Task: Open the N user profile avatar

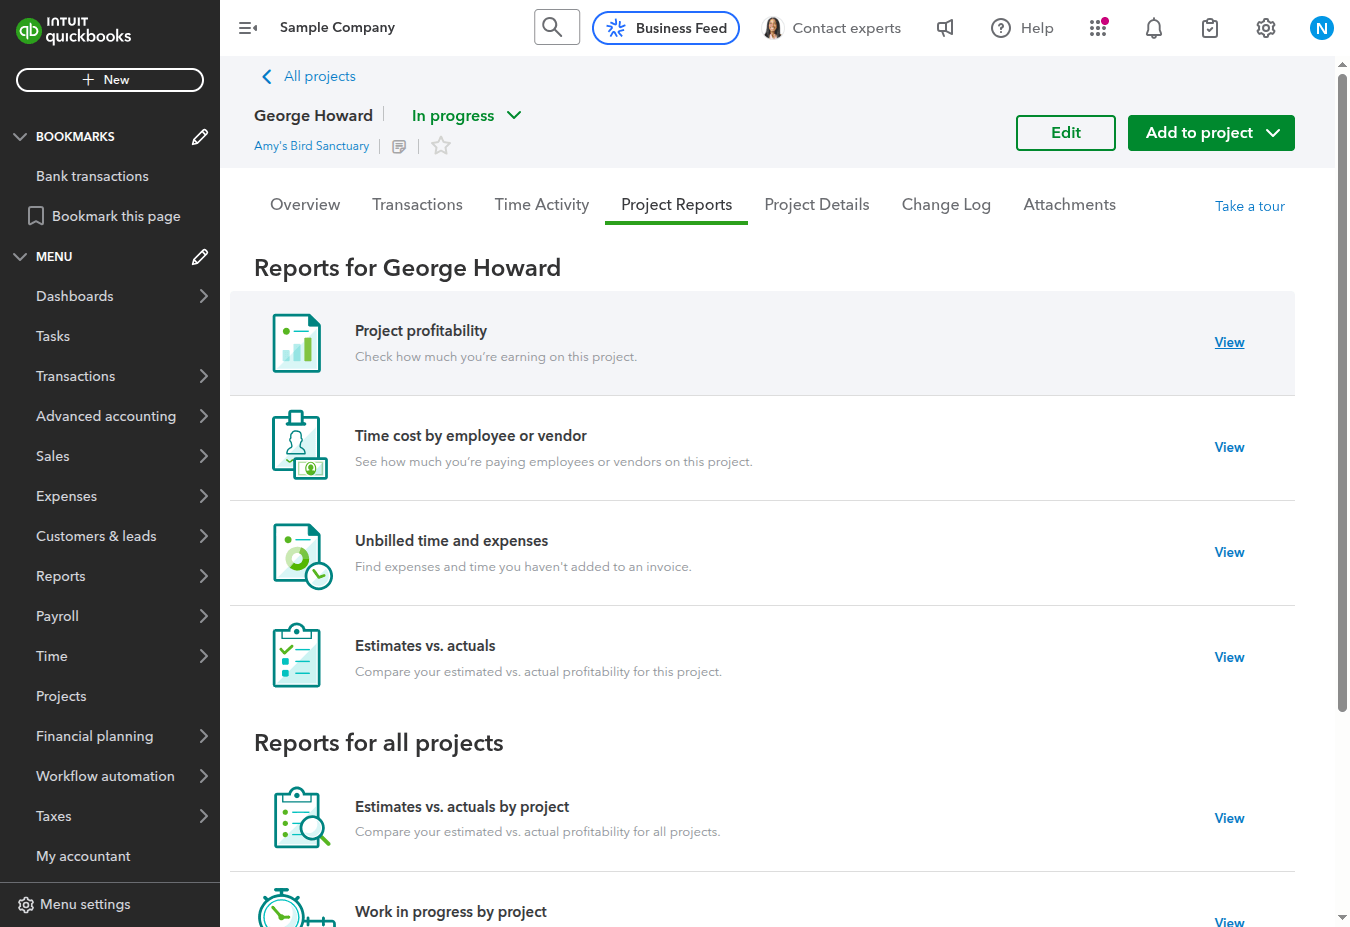Action: pyautogui.click(x=1322, y=28)
